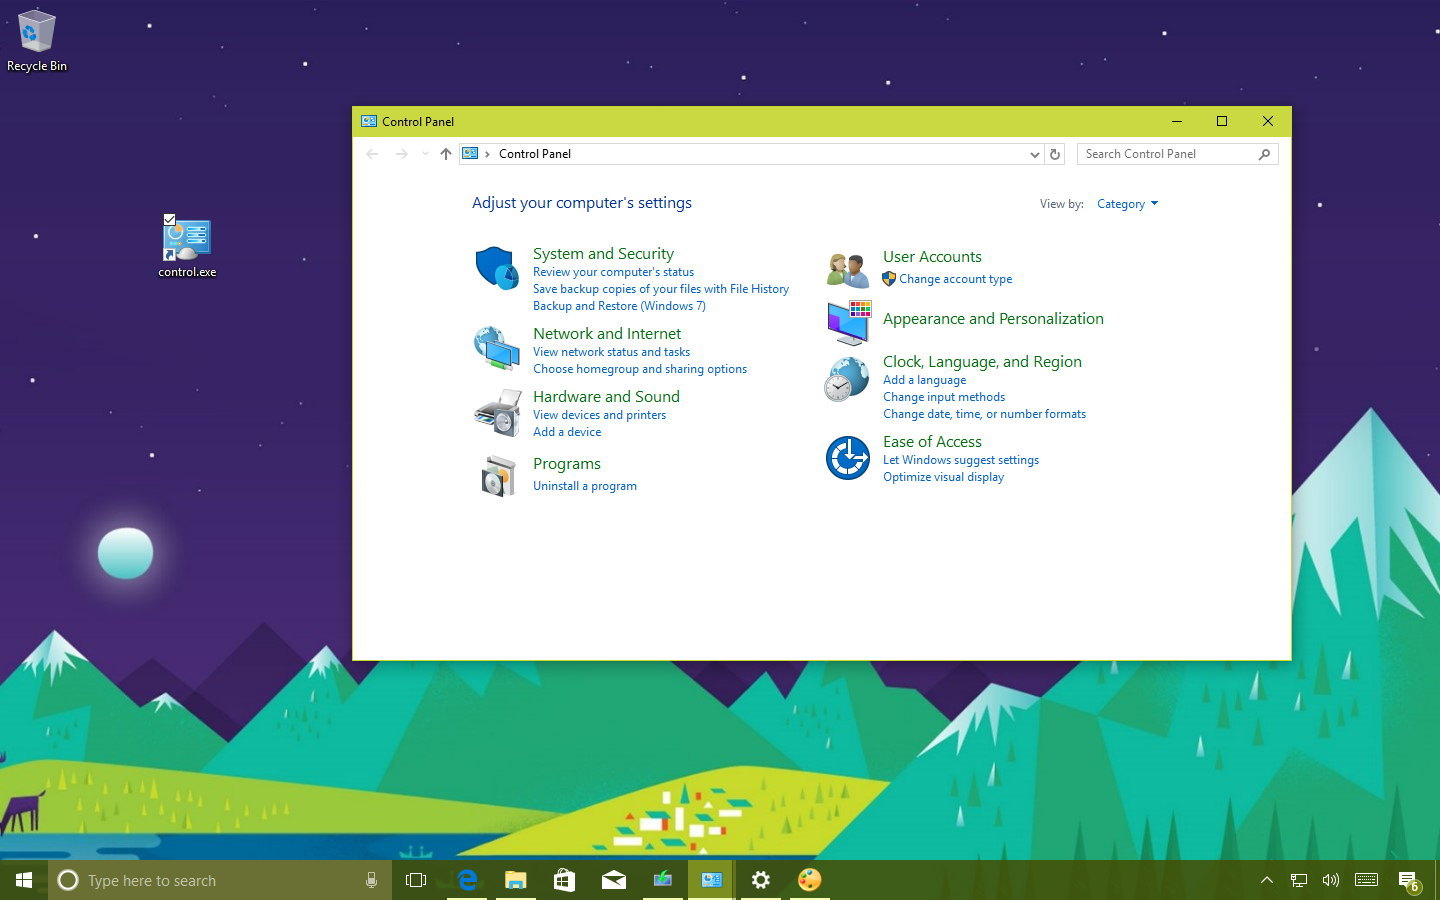Image resolution: width=1440 pixels, height=900 pixels.
Task: Expand the address bar history dropdown
Action: [1034, 153]
